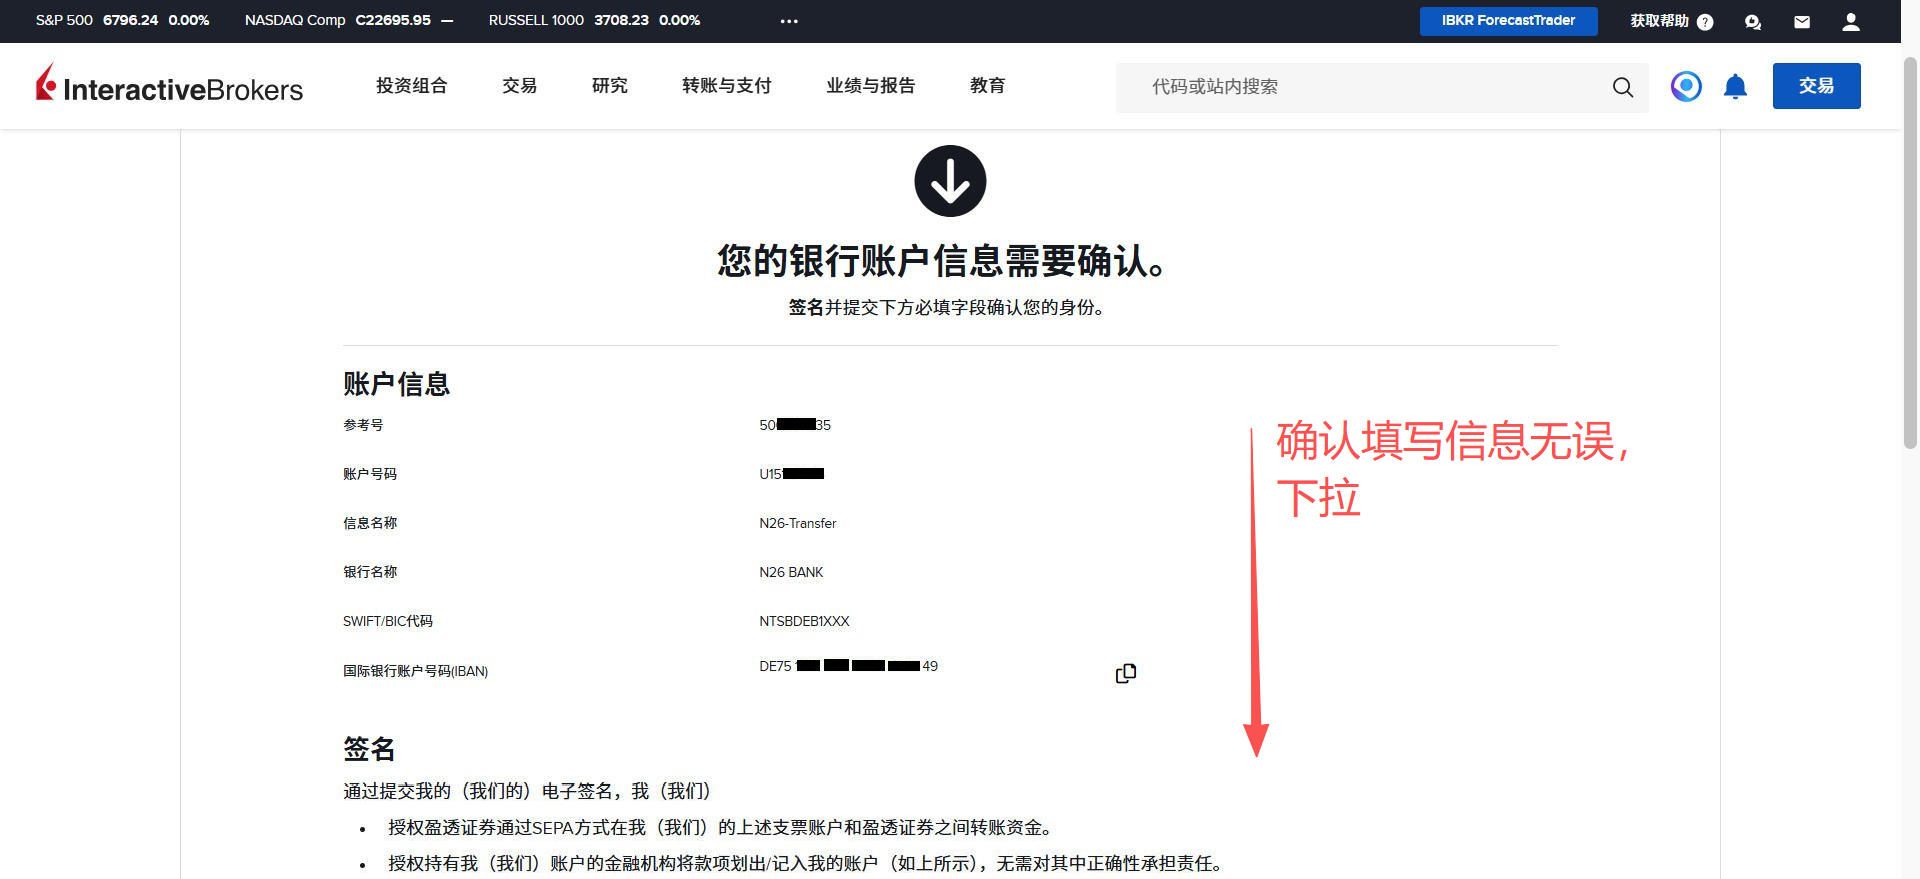Click the blue 交易 button
Image resolution: width=1920 pixels, height=879 pixels.
click(1816, 86)
